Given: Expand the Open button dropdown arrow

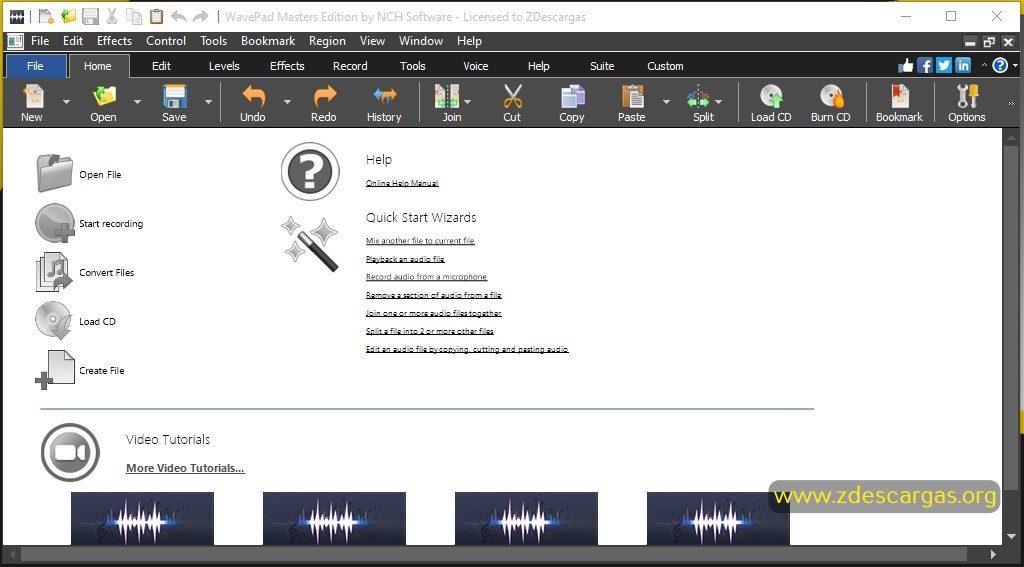Looking at the screenshot, I should tap(137, 102).
